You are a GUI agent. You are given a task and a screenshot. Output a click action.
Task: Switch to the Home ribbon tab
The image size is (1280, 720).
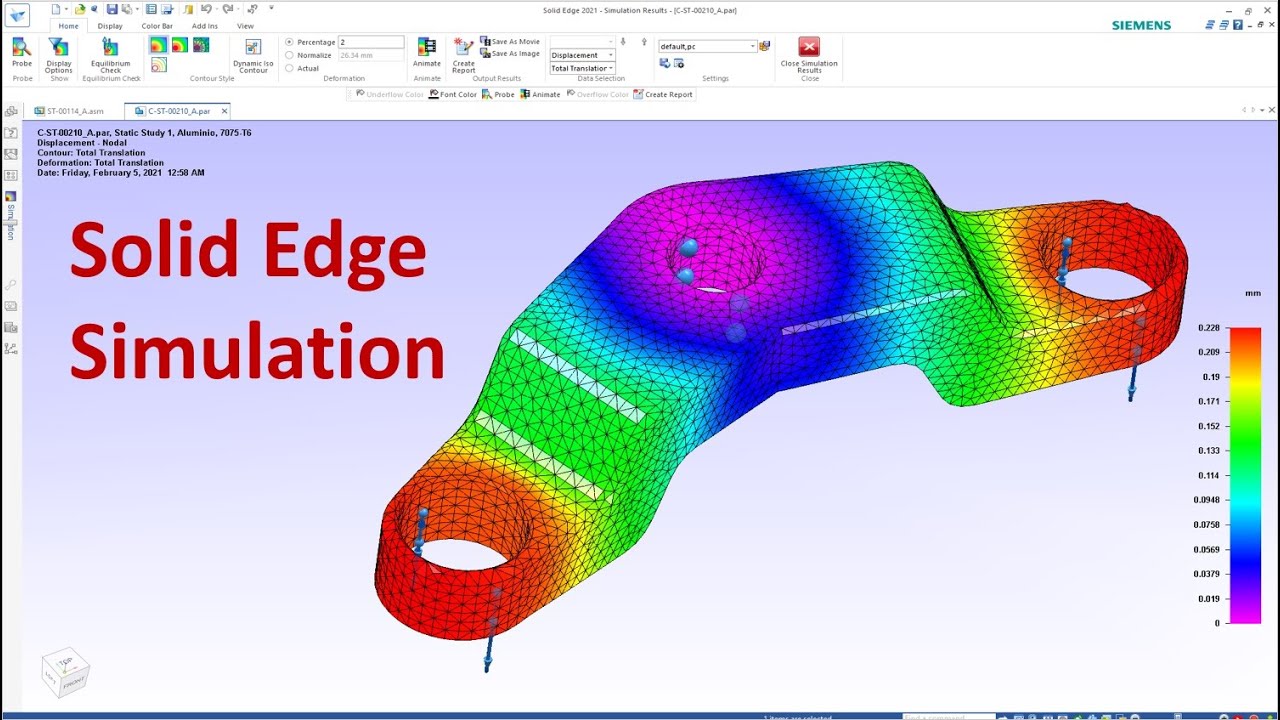(68, 26)
